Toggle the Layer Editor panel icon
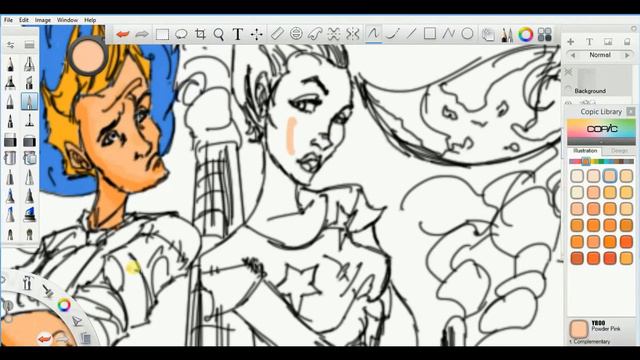Screen dimensions: 640x360 tap(488, 35)
